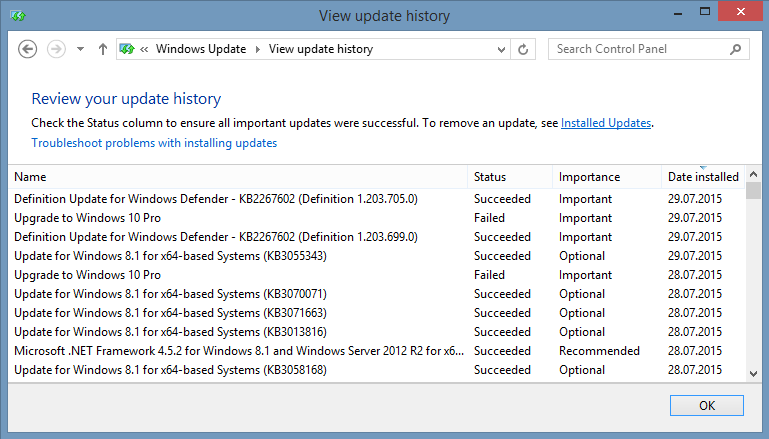Image resolution: width=769 pixels, height=439 pixels.
Task: Select the KB3058168 update row
Action: tap(376, 370)
